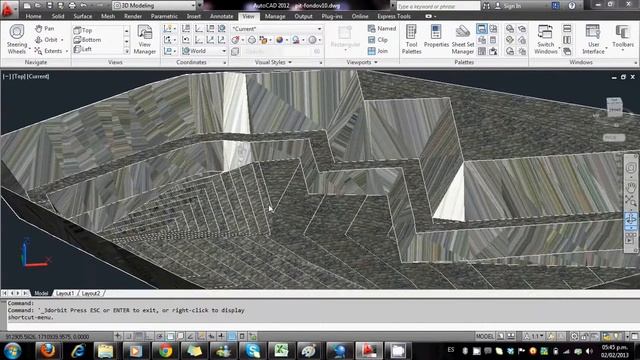Click the viewport ViewCube

coord(614,107)
